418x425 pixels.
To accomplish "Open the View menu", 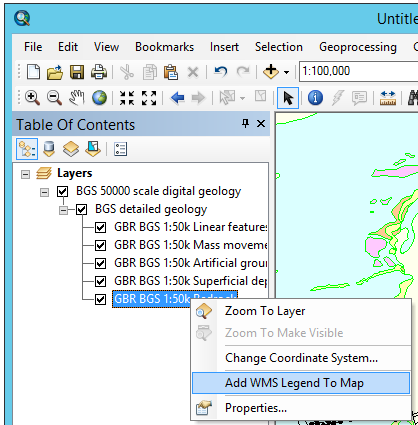I will tap(106, 47).
